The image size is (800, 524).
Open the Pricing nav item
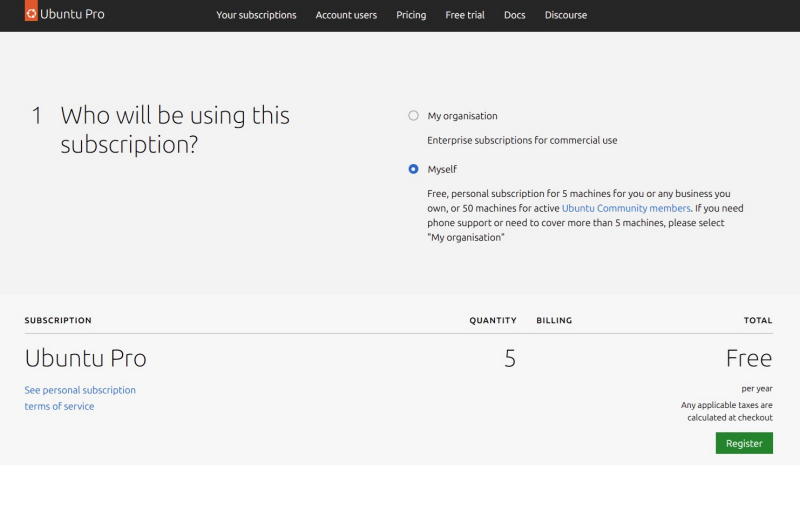click(x=411, y=15)
